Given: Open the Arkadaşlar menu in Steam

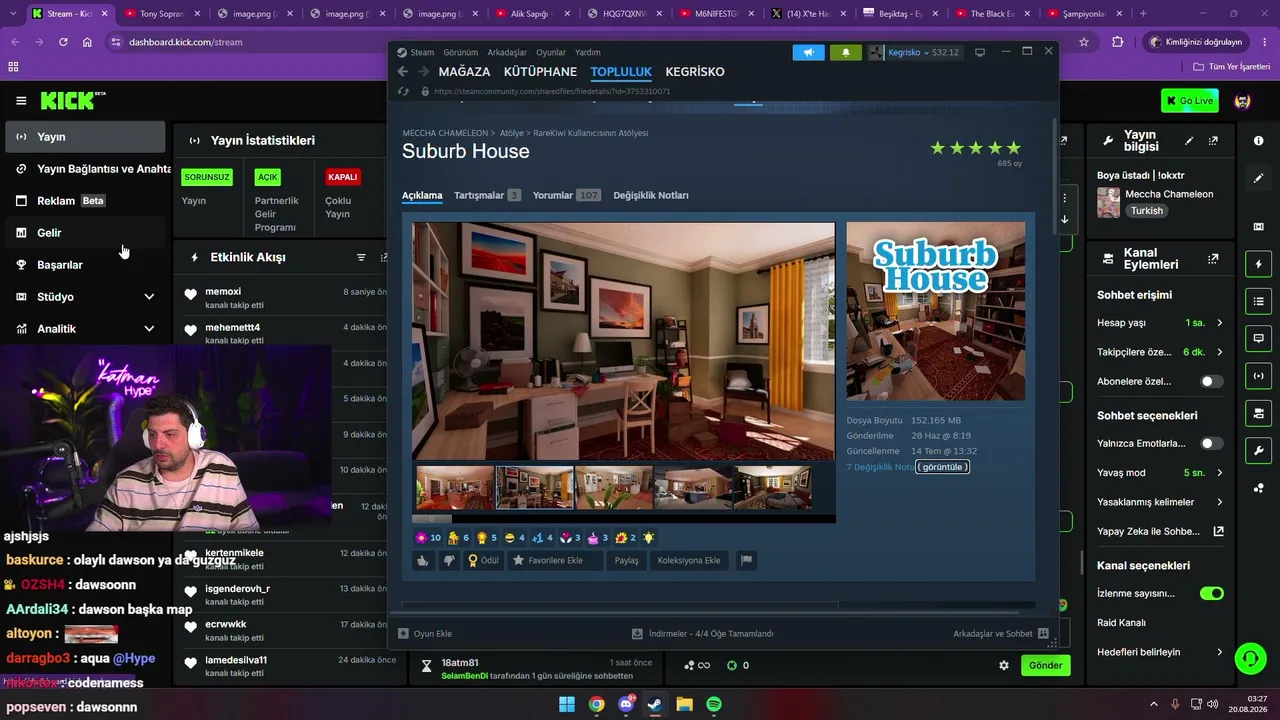Looking at the screenshot, I should pos(507,52).
